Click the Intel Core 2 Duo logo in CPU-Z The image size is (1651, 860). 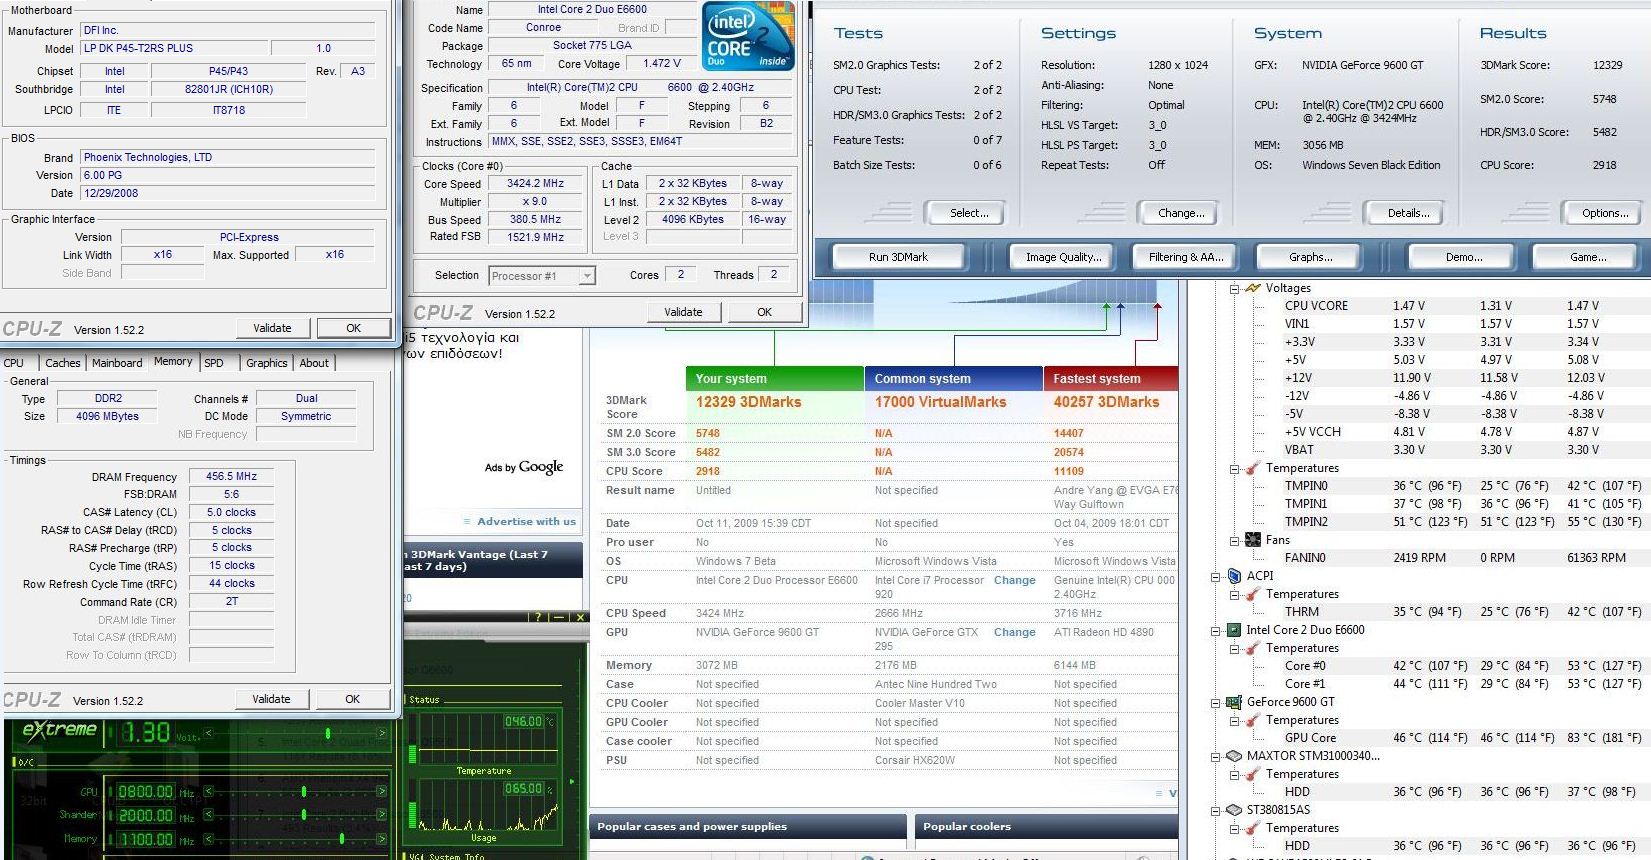click(x=749, y=36)
